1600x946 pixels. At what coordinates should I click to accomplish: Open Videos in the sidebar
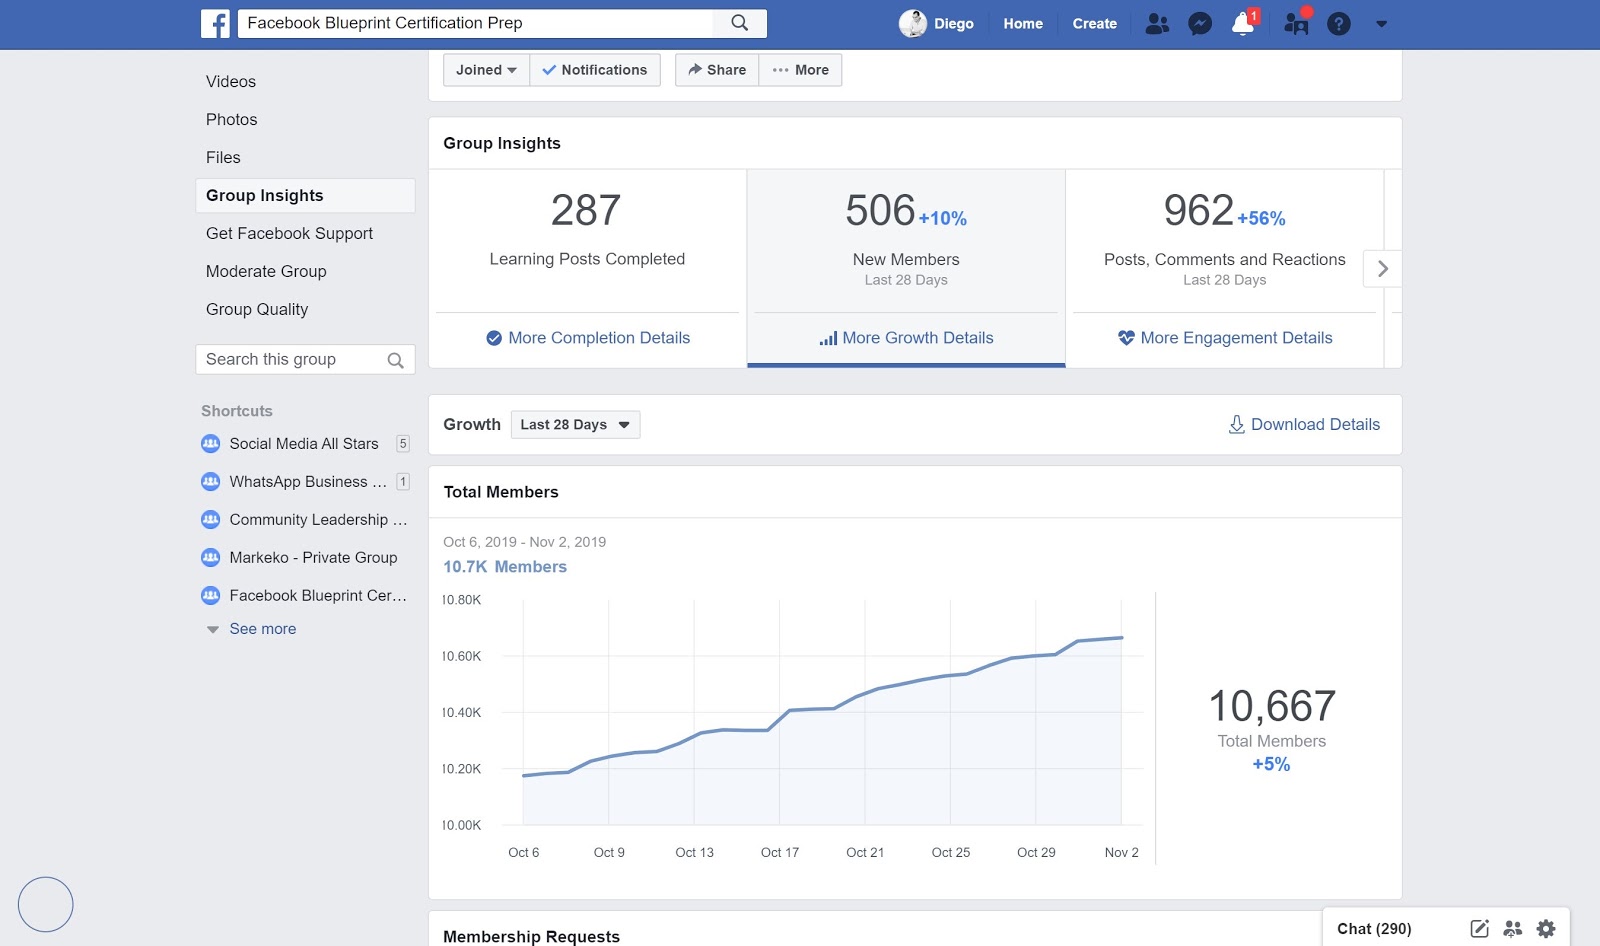pyautogui.click(x=231, y=82)
